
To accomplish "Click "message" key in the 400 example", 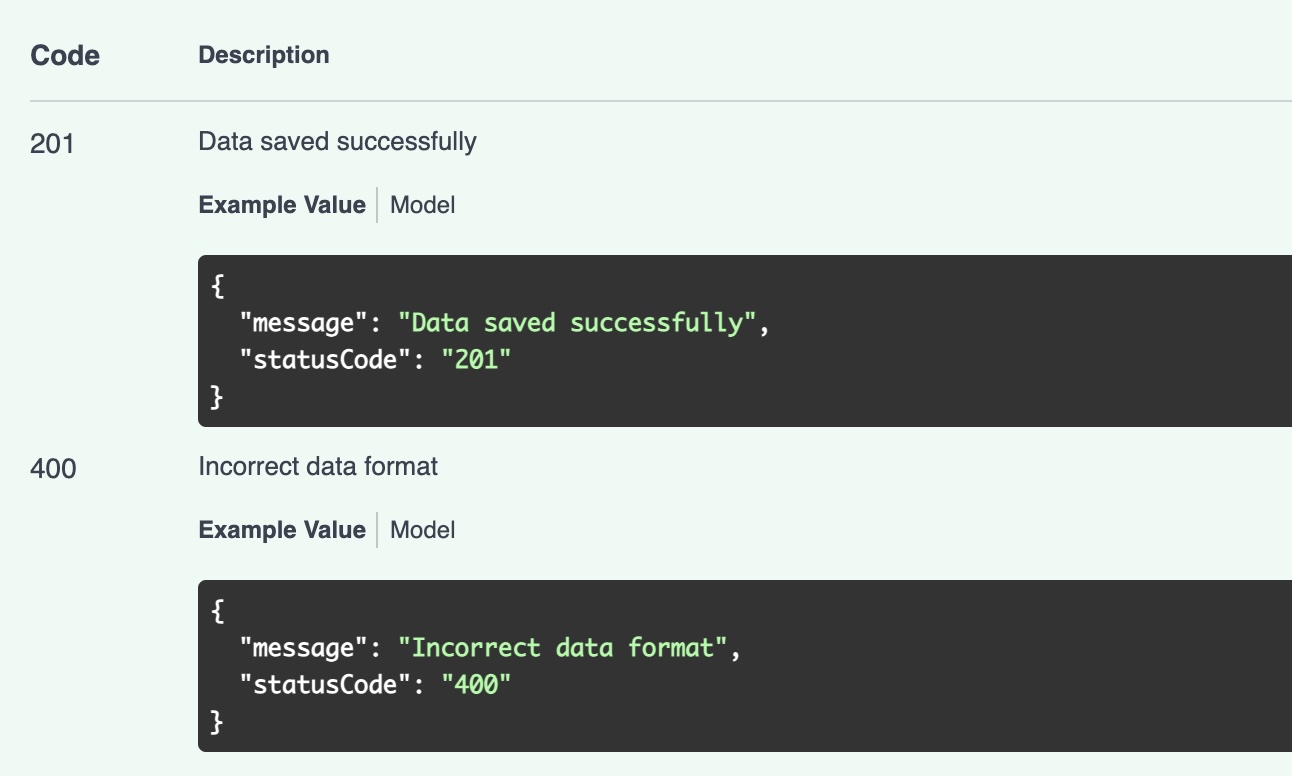I will tap(297, 648).
